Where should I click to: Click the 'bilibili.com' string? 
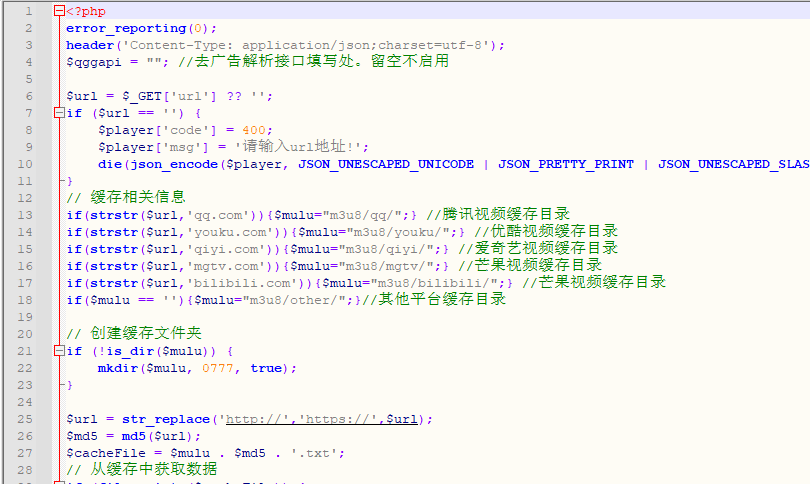click(x=242, y=283)
